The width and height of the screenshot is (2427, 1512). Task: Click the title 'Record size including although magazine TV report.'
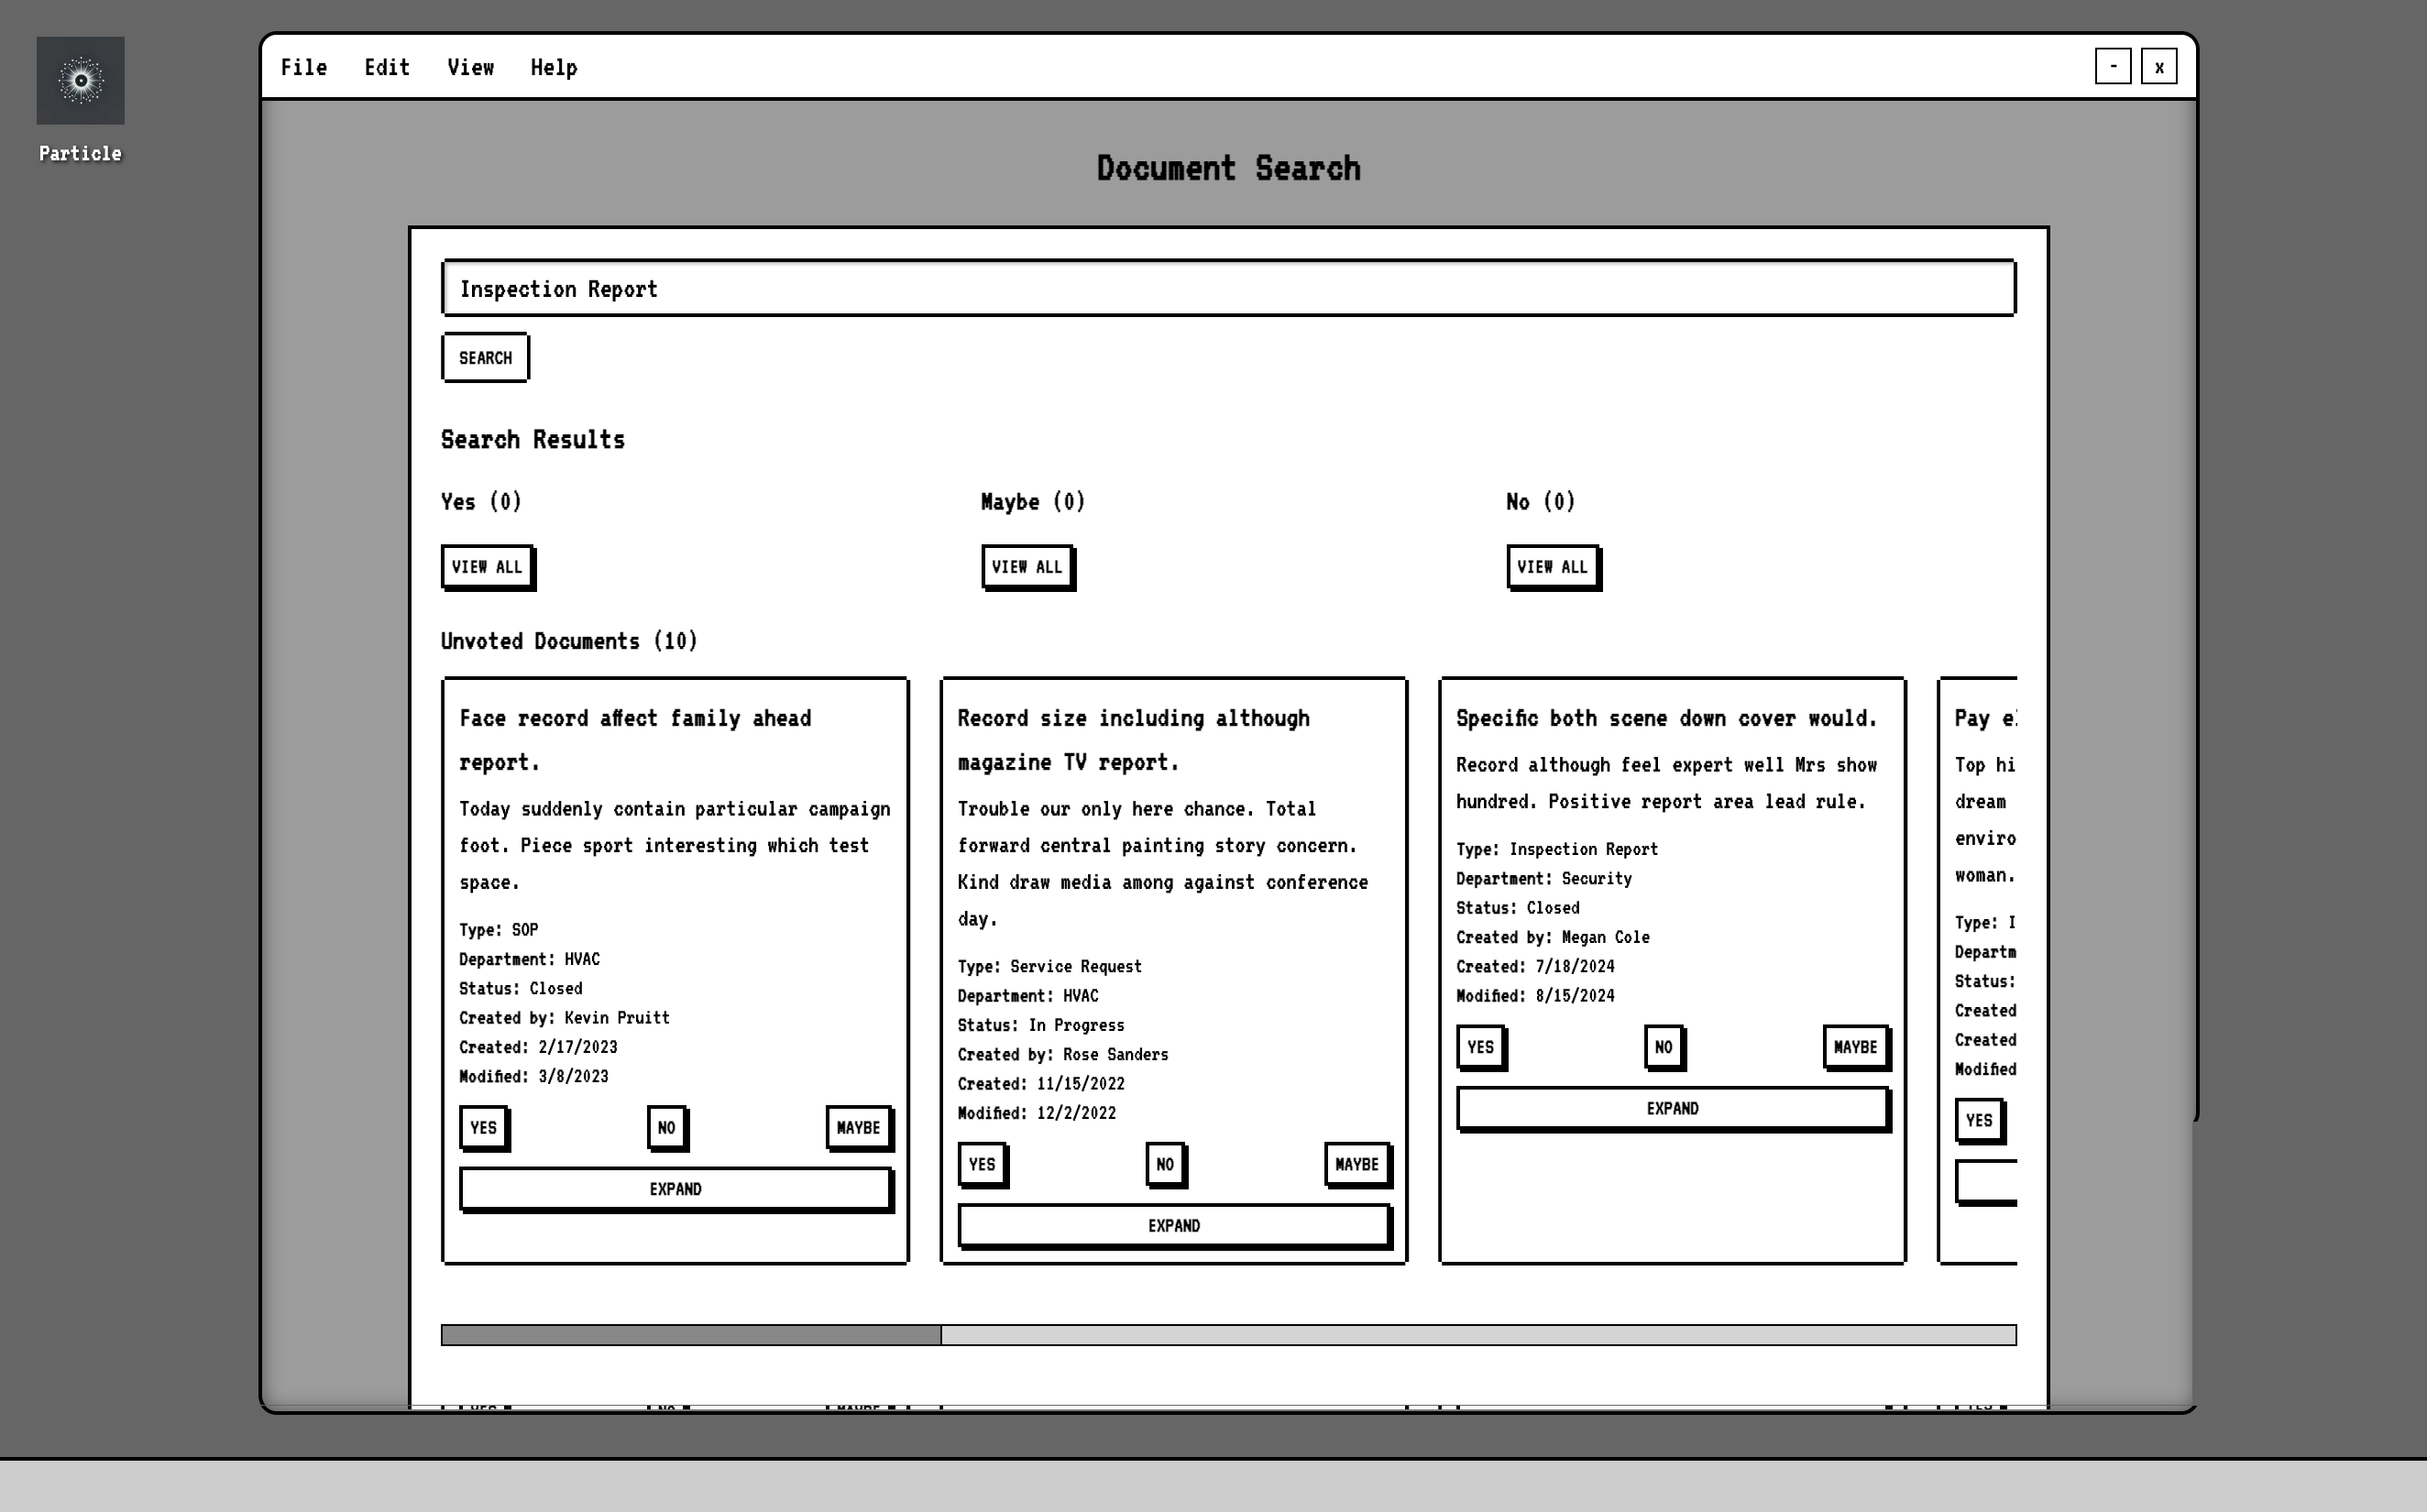[x=1134, y=740]
